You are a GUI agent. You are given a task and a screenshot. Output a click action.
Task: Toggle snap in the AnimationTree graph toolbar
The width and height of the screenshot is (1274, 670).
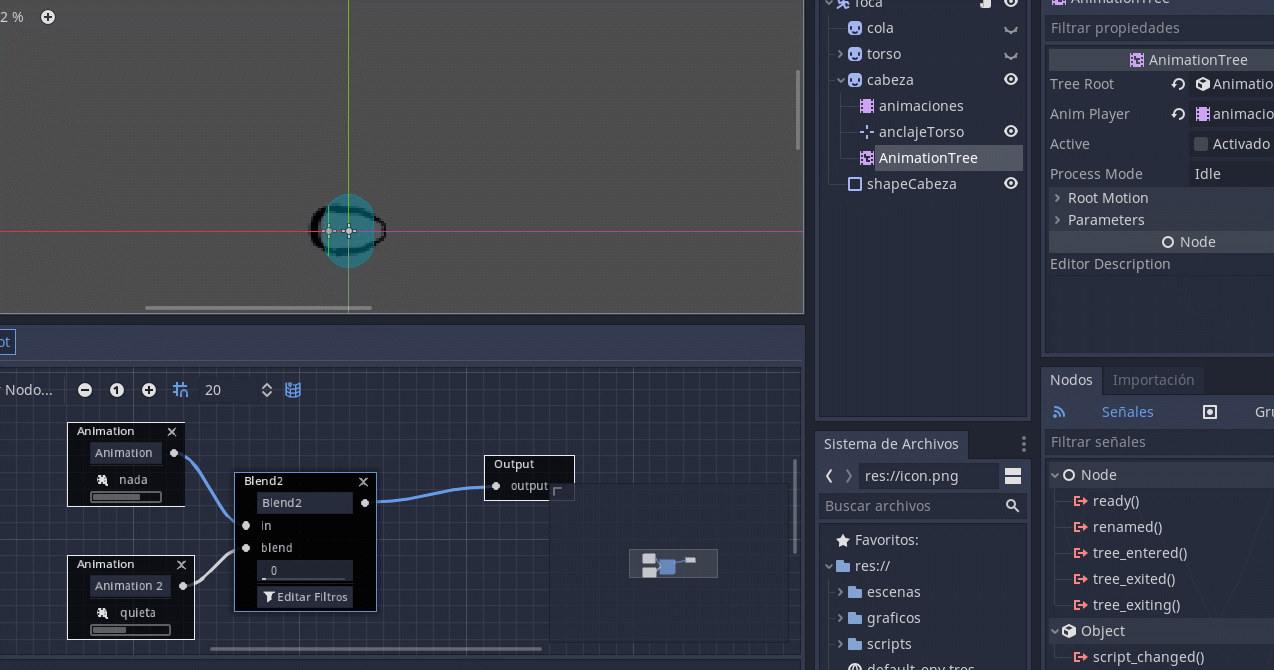(x=180, y=389)
